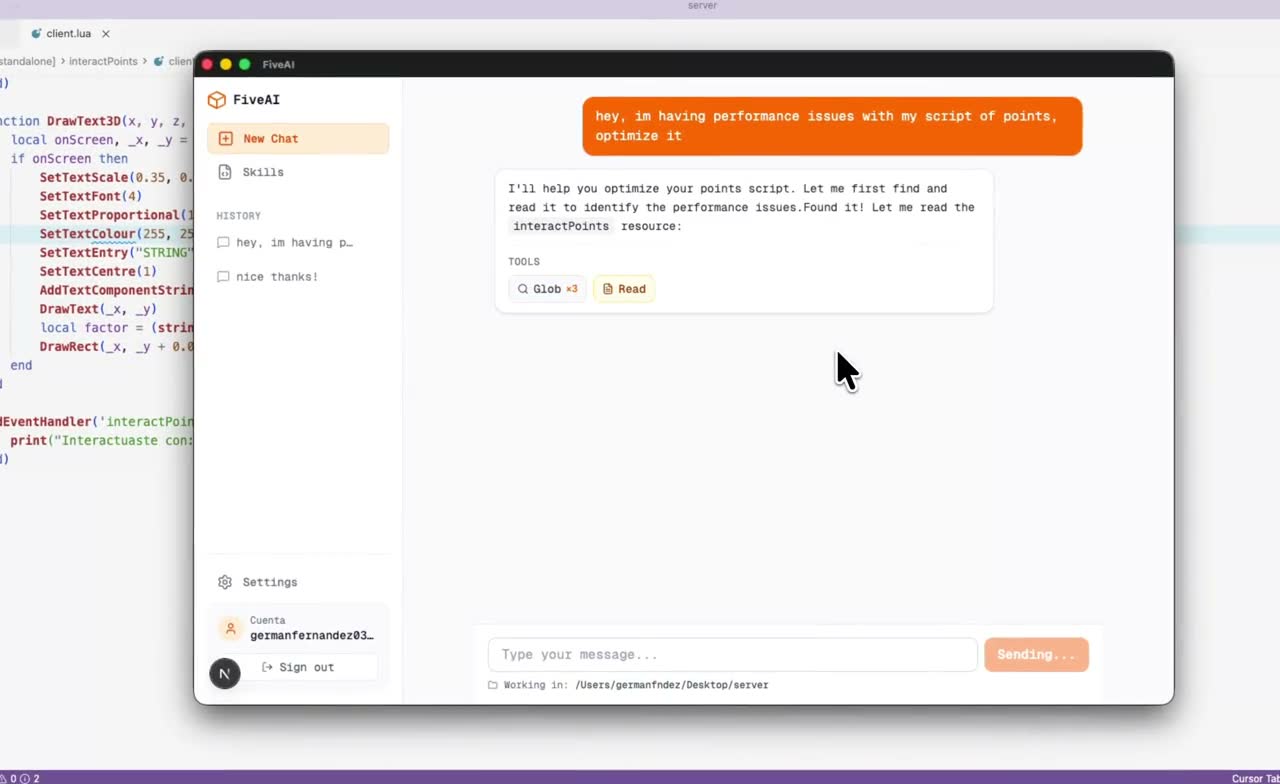Viewport: 1280px width, 784px height.
Task: Minimize FiveAI window with yellow button
Action: pyautogui.click(x=226, y=64)
